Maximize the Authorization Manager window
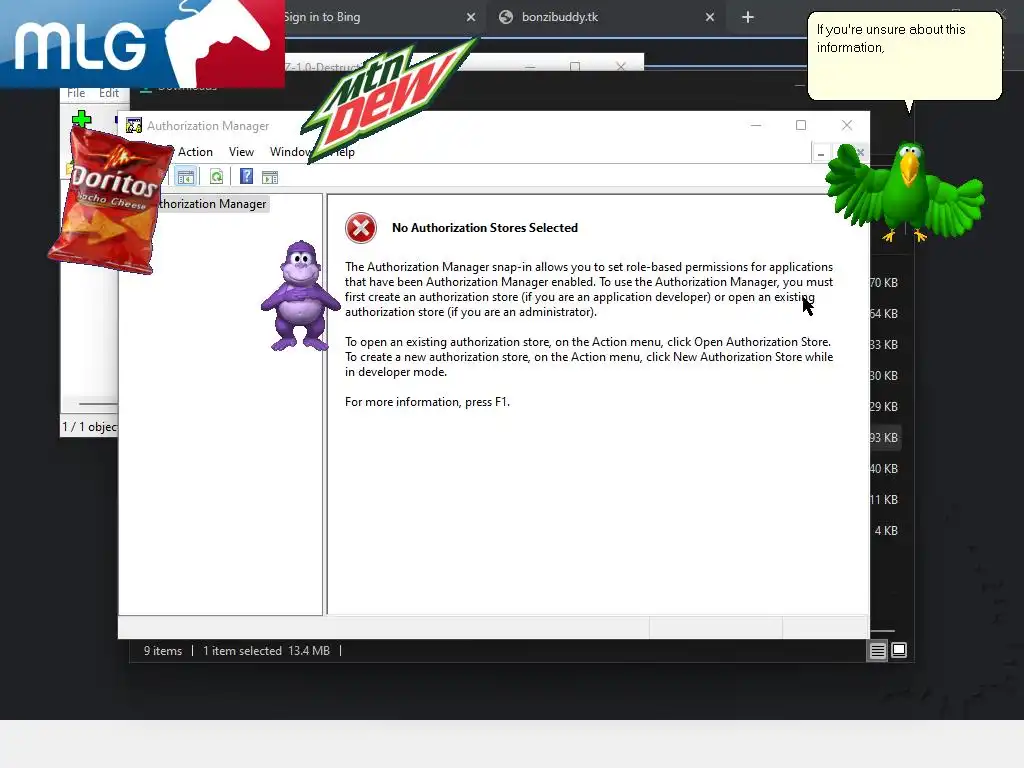 (801, 125)
